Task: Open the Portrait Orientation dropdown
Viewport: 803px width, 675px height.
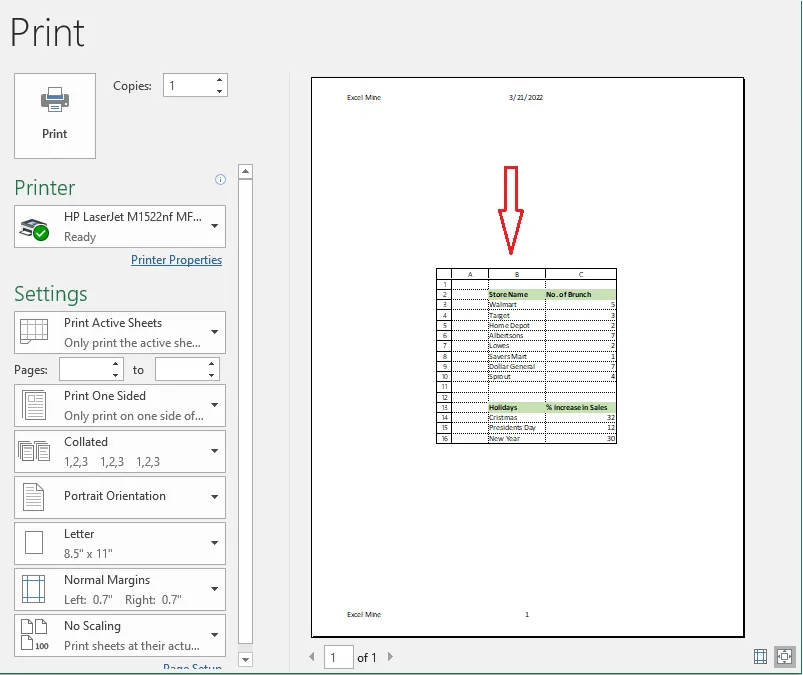Action: (x=120, y=497)
